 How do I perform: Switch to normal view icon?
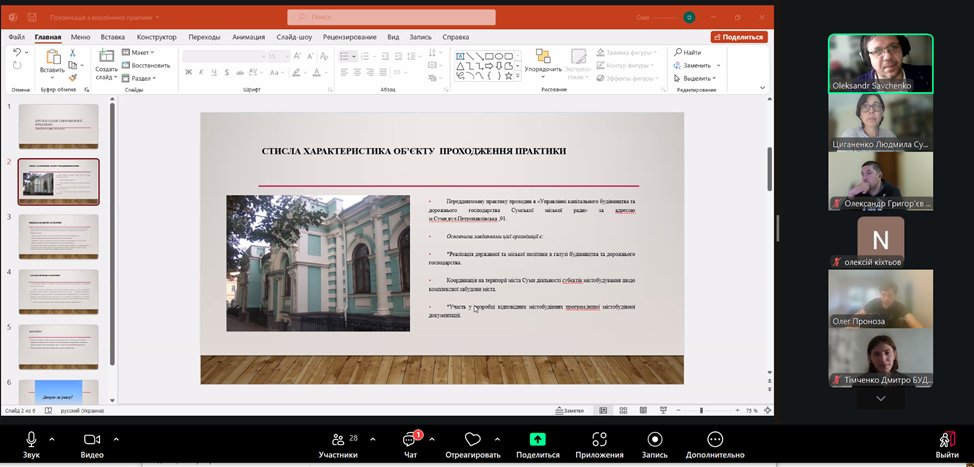[x=603, y=410]
